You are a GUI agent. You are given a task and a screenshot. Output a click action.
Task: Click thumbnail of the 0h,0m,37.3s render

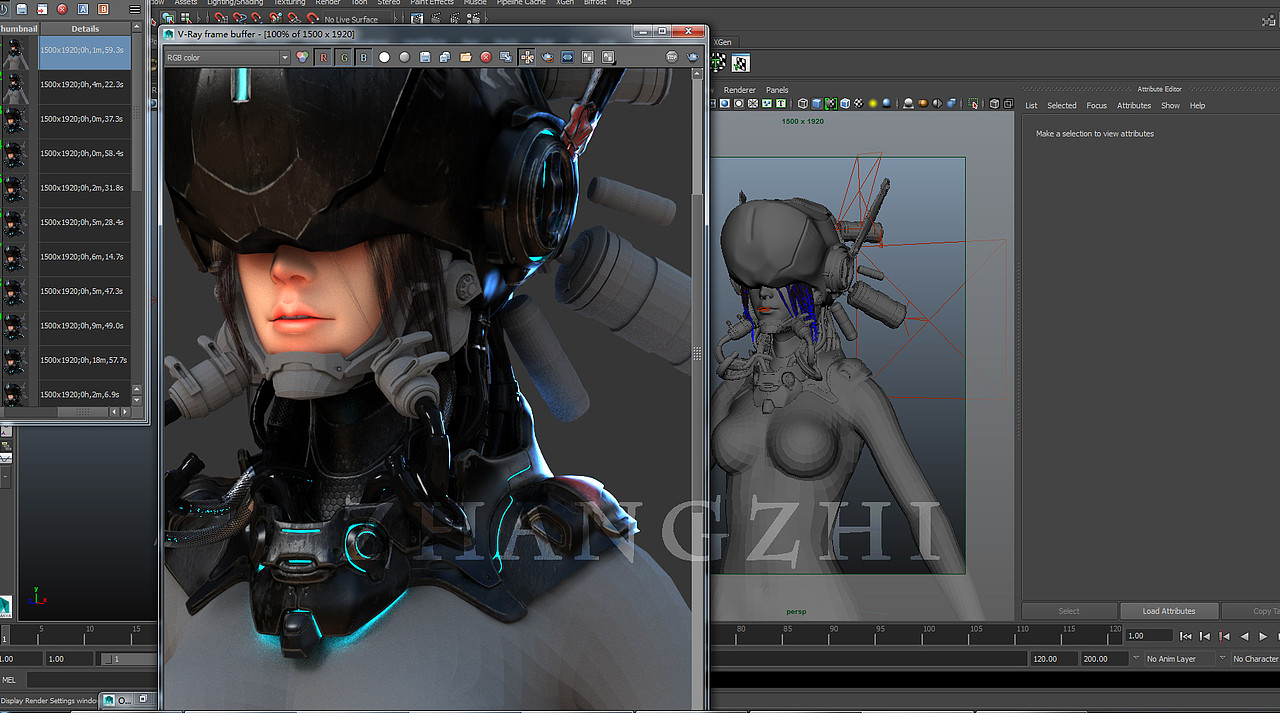click(x=15, y=119)
